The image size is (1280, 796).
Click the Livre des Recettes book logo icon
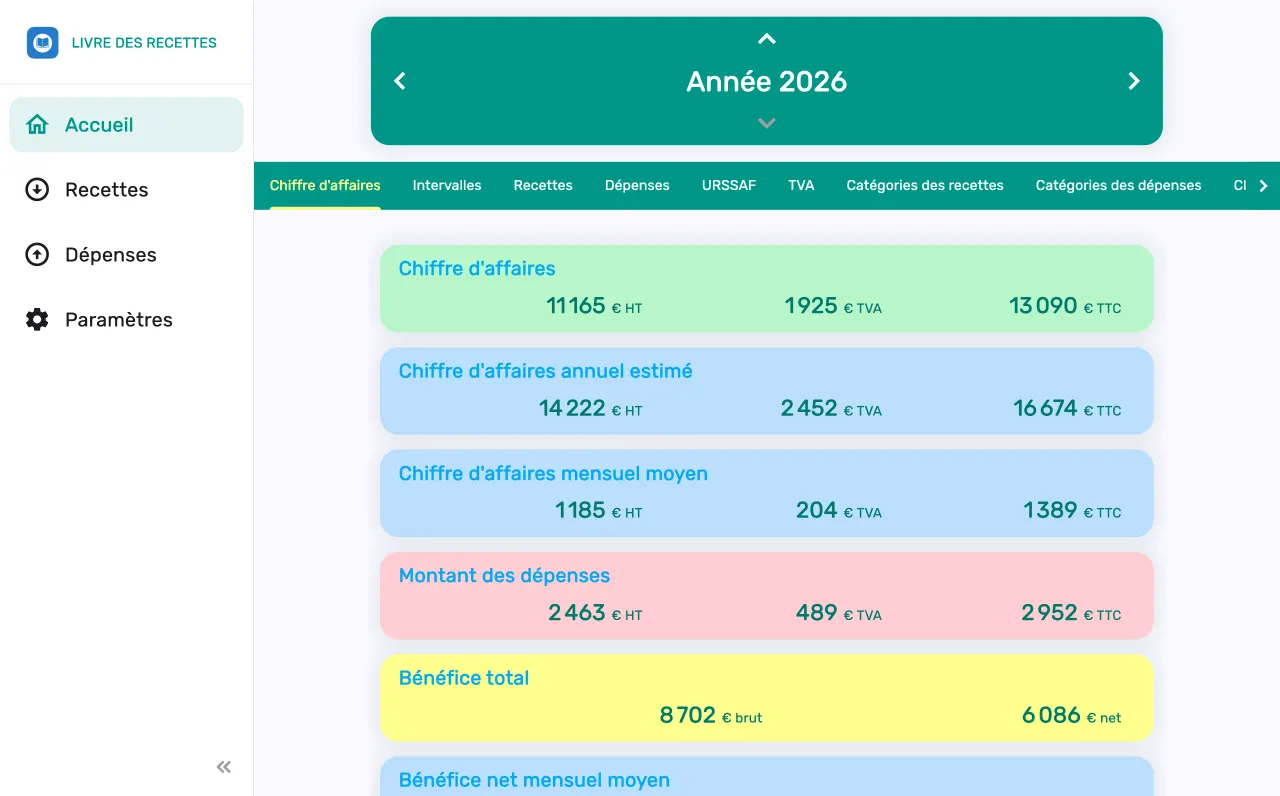(42, 43)
